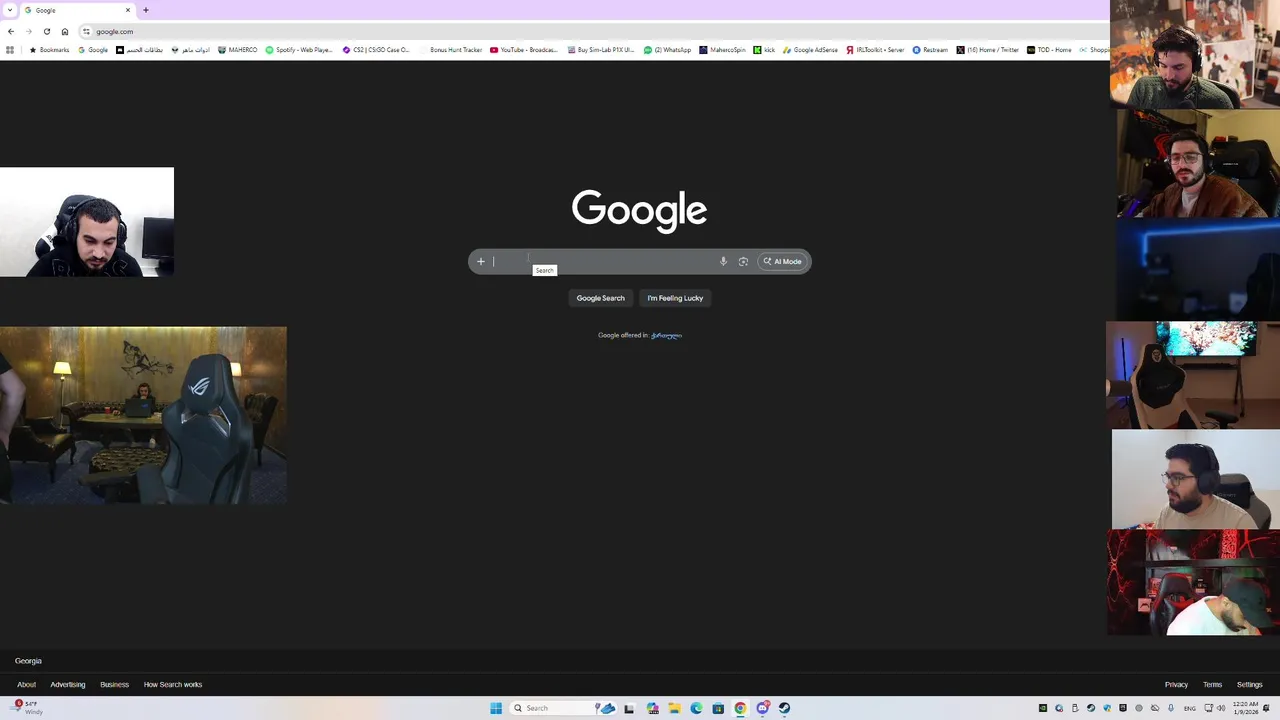Click I'm Feeling Lucky button
1280x720 pixels.
[675, 298]
